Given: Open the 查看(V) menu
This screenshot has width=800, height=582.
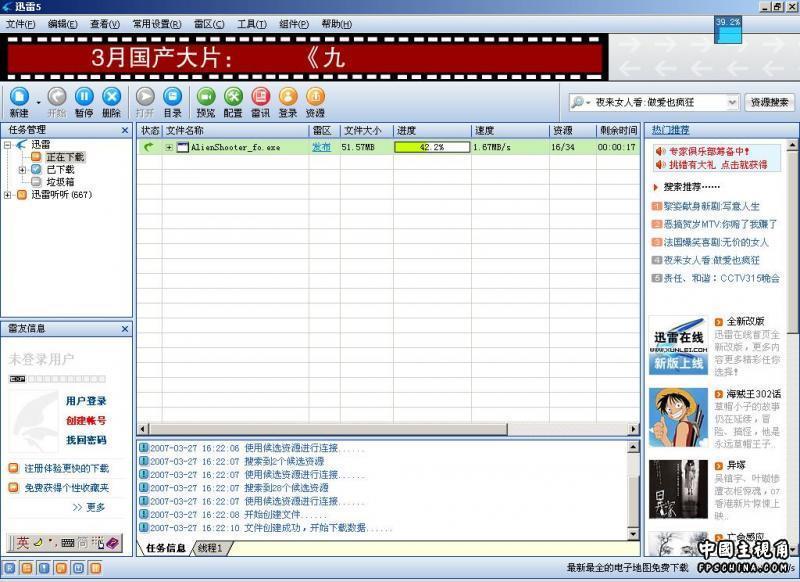Looking at the screenshot, I should coord(105,24).
